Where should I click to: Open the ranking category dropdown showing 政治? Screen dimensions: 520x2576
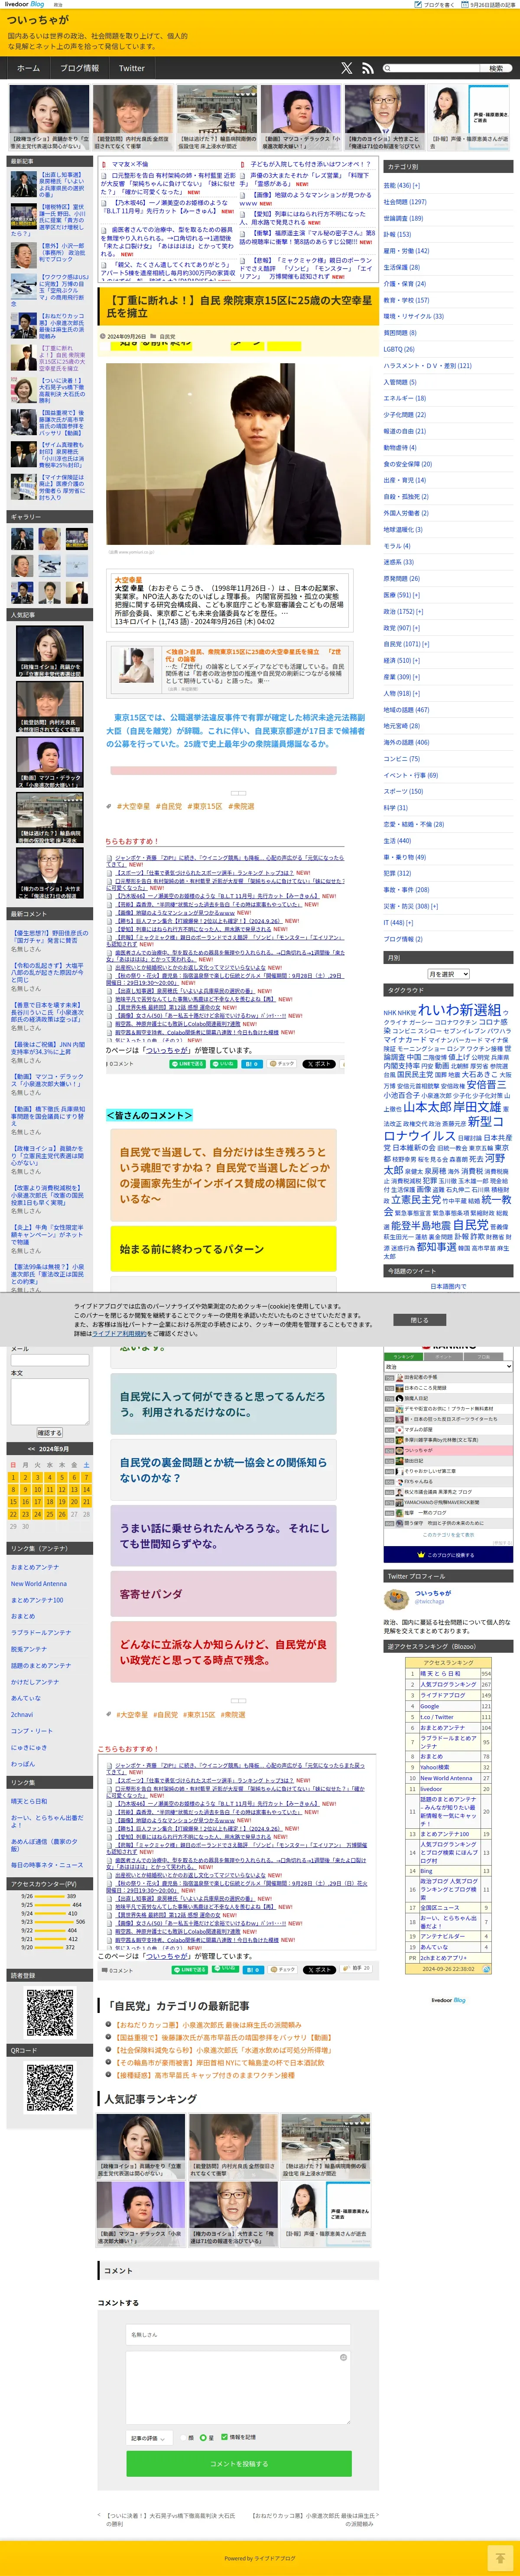tap(448, 1366)
